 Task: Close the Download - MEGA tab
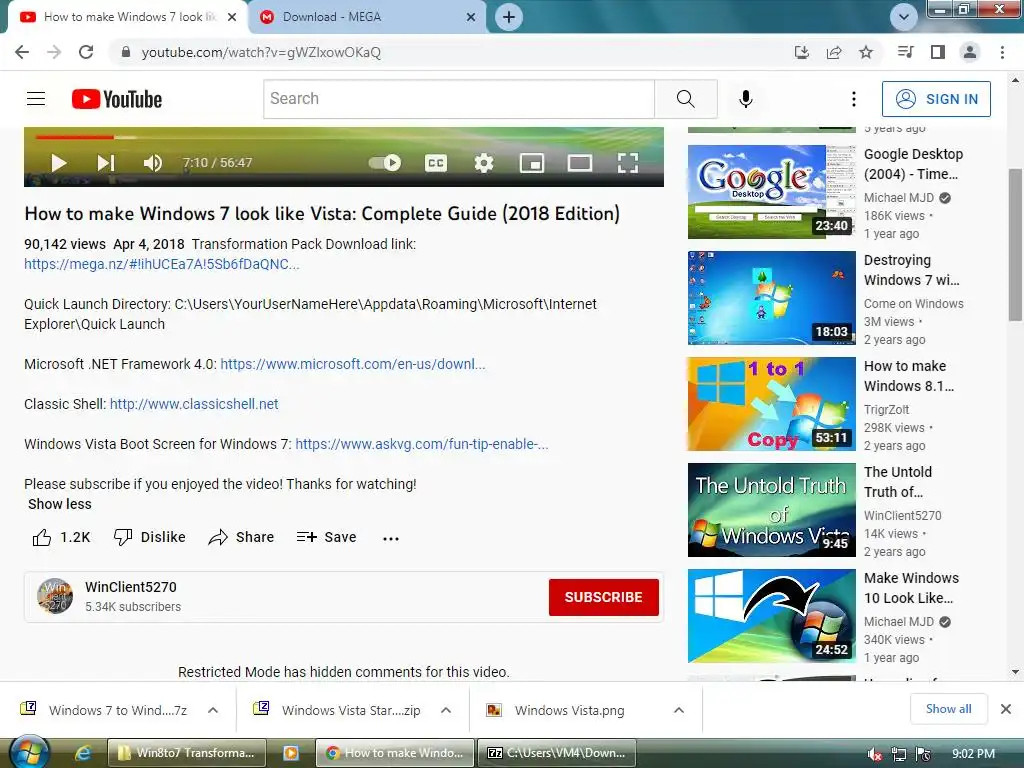[471, 18]
